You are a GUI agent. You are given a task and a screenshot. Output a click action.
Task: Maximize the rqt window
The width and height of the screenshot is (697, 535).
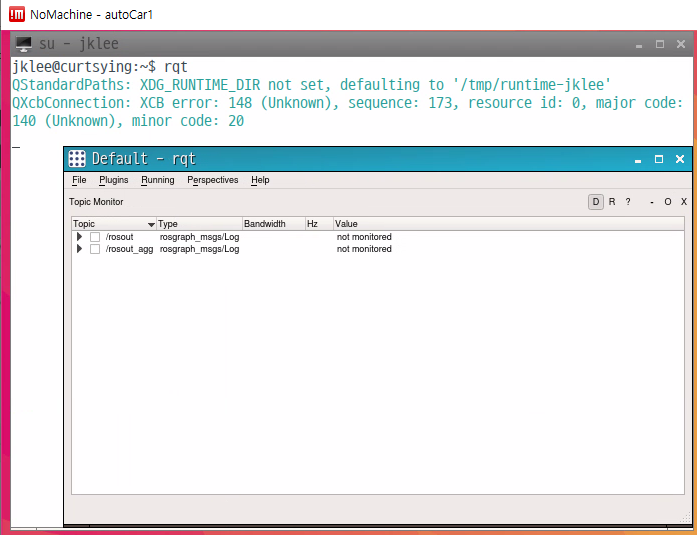pos(659,159)
